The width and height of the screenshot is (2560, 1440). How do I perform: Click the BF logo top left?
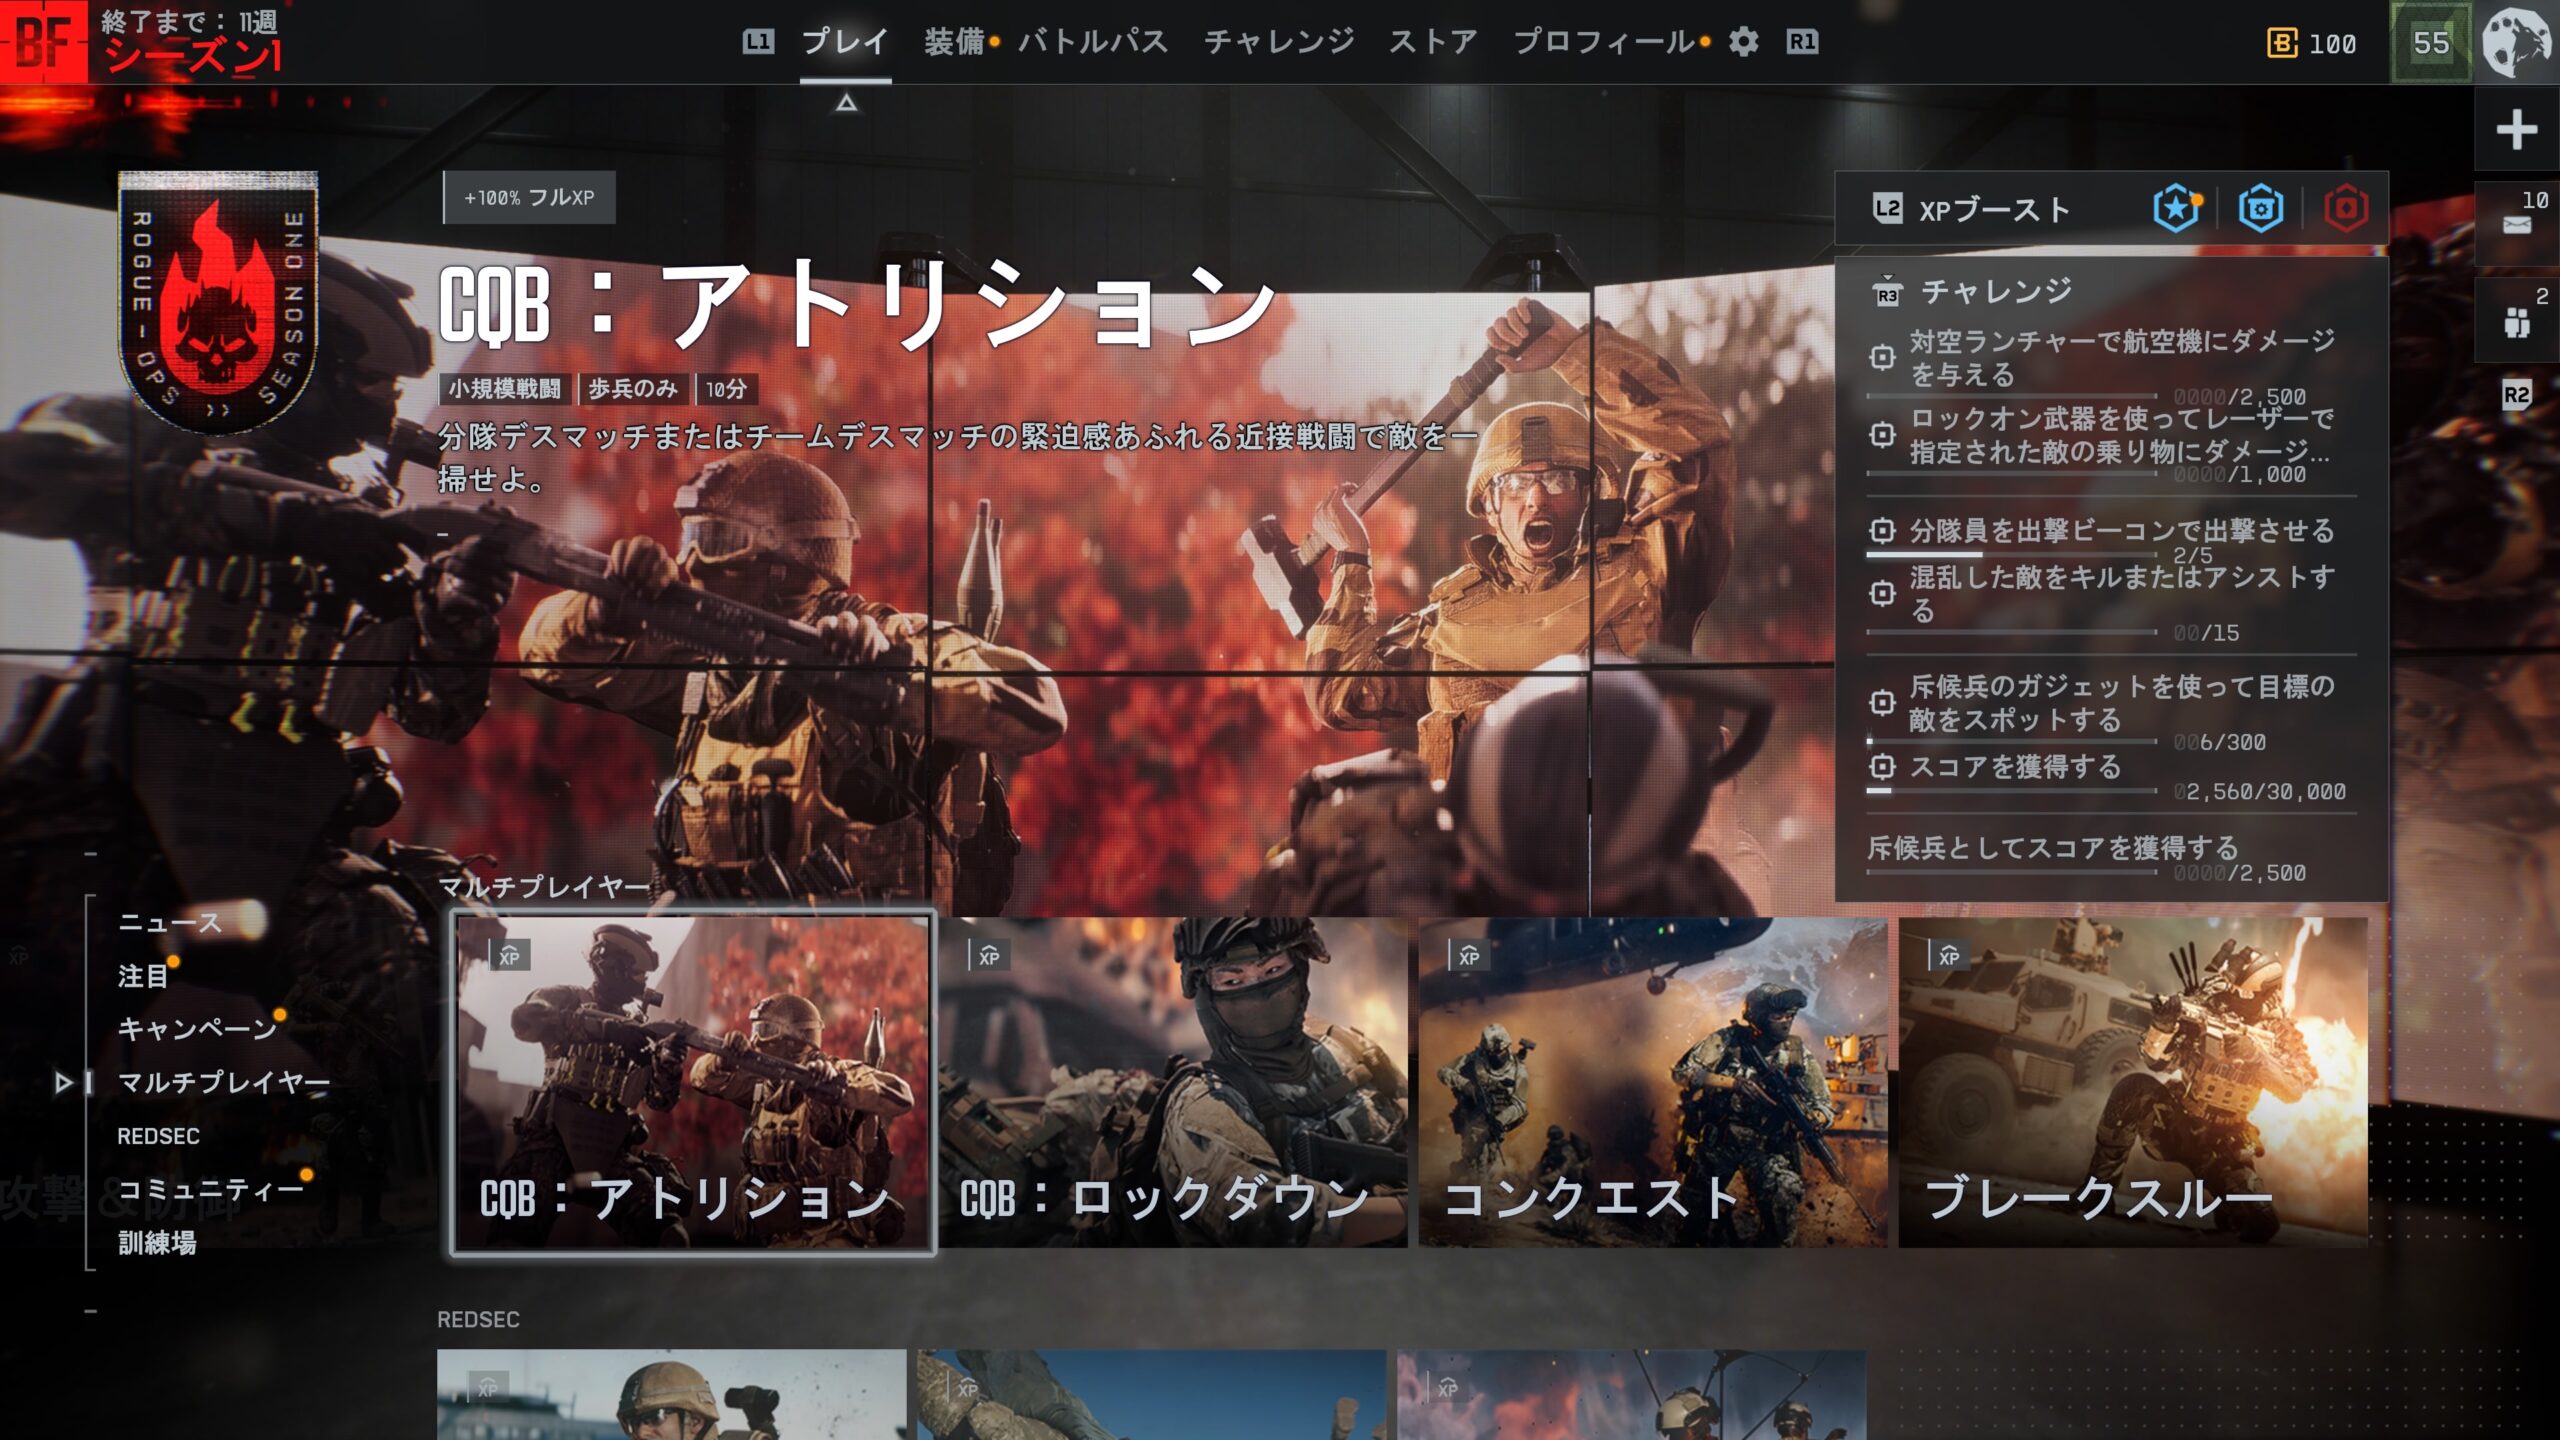pyautogui.click(x=44, y=42)
